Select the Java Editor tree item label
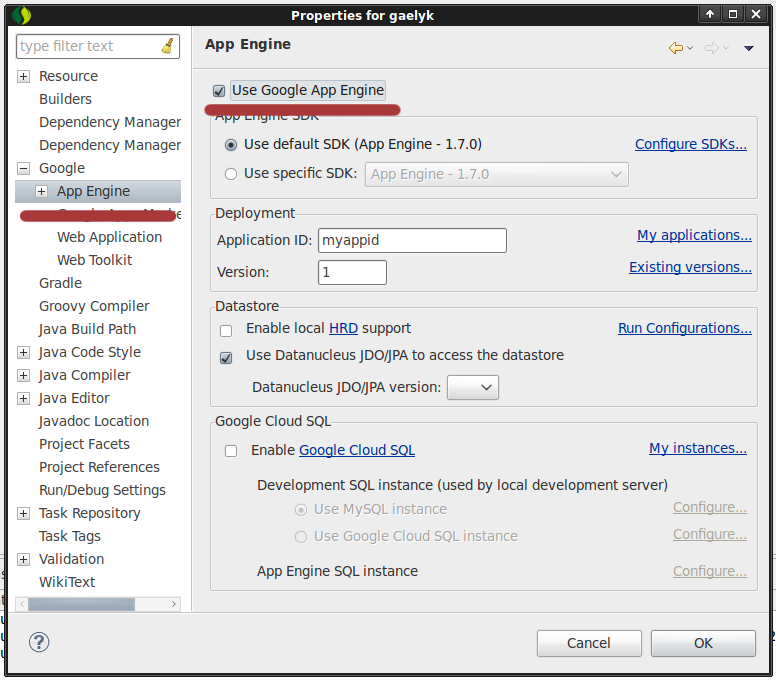 click(x=74, y=398)
